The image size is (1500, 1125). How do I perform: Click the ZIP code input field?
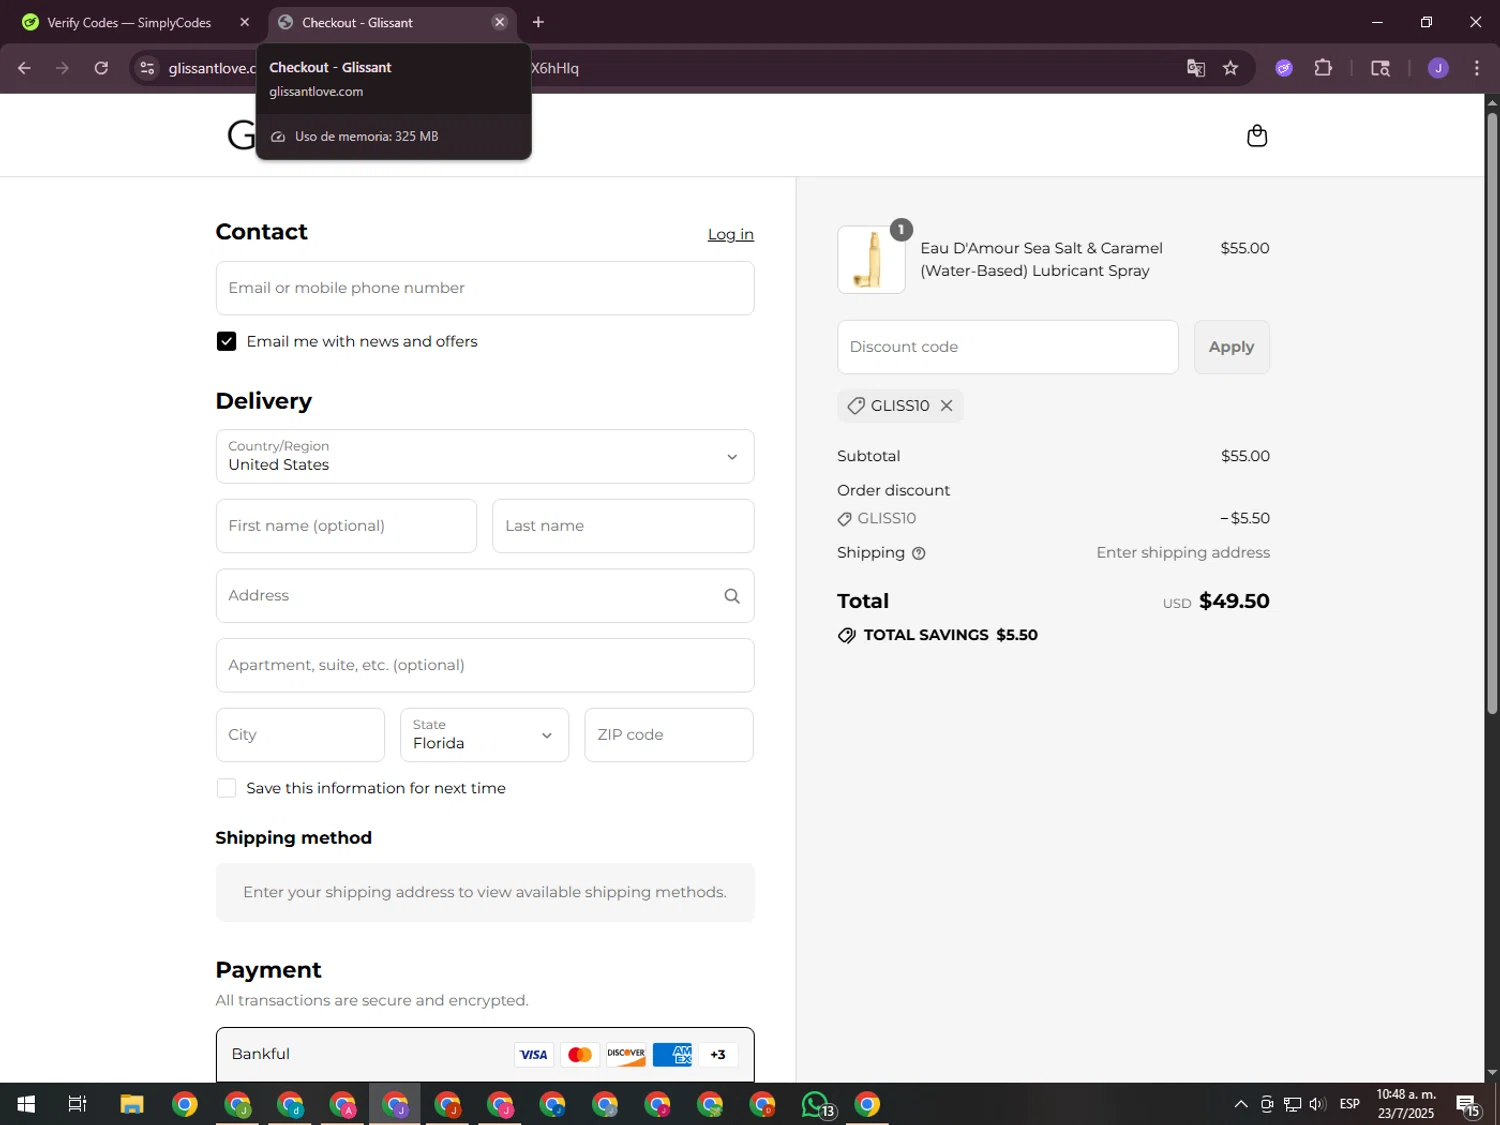[669, 735]
